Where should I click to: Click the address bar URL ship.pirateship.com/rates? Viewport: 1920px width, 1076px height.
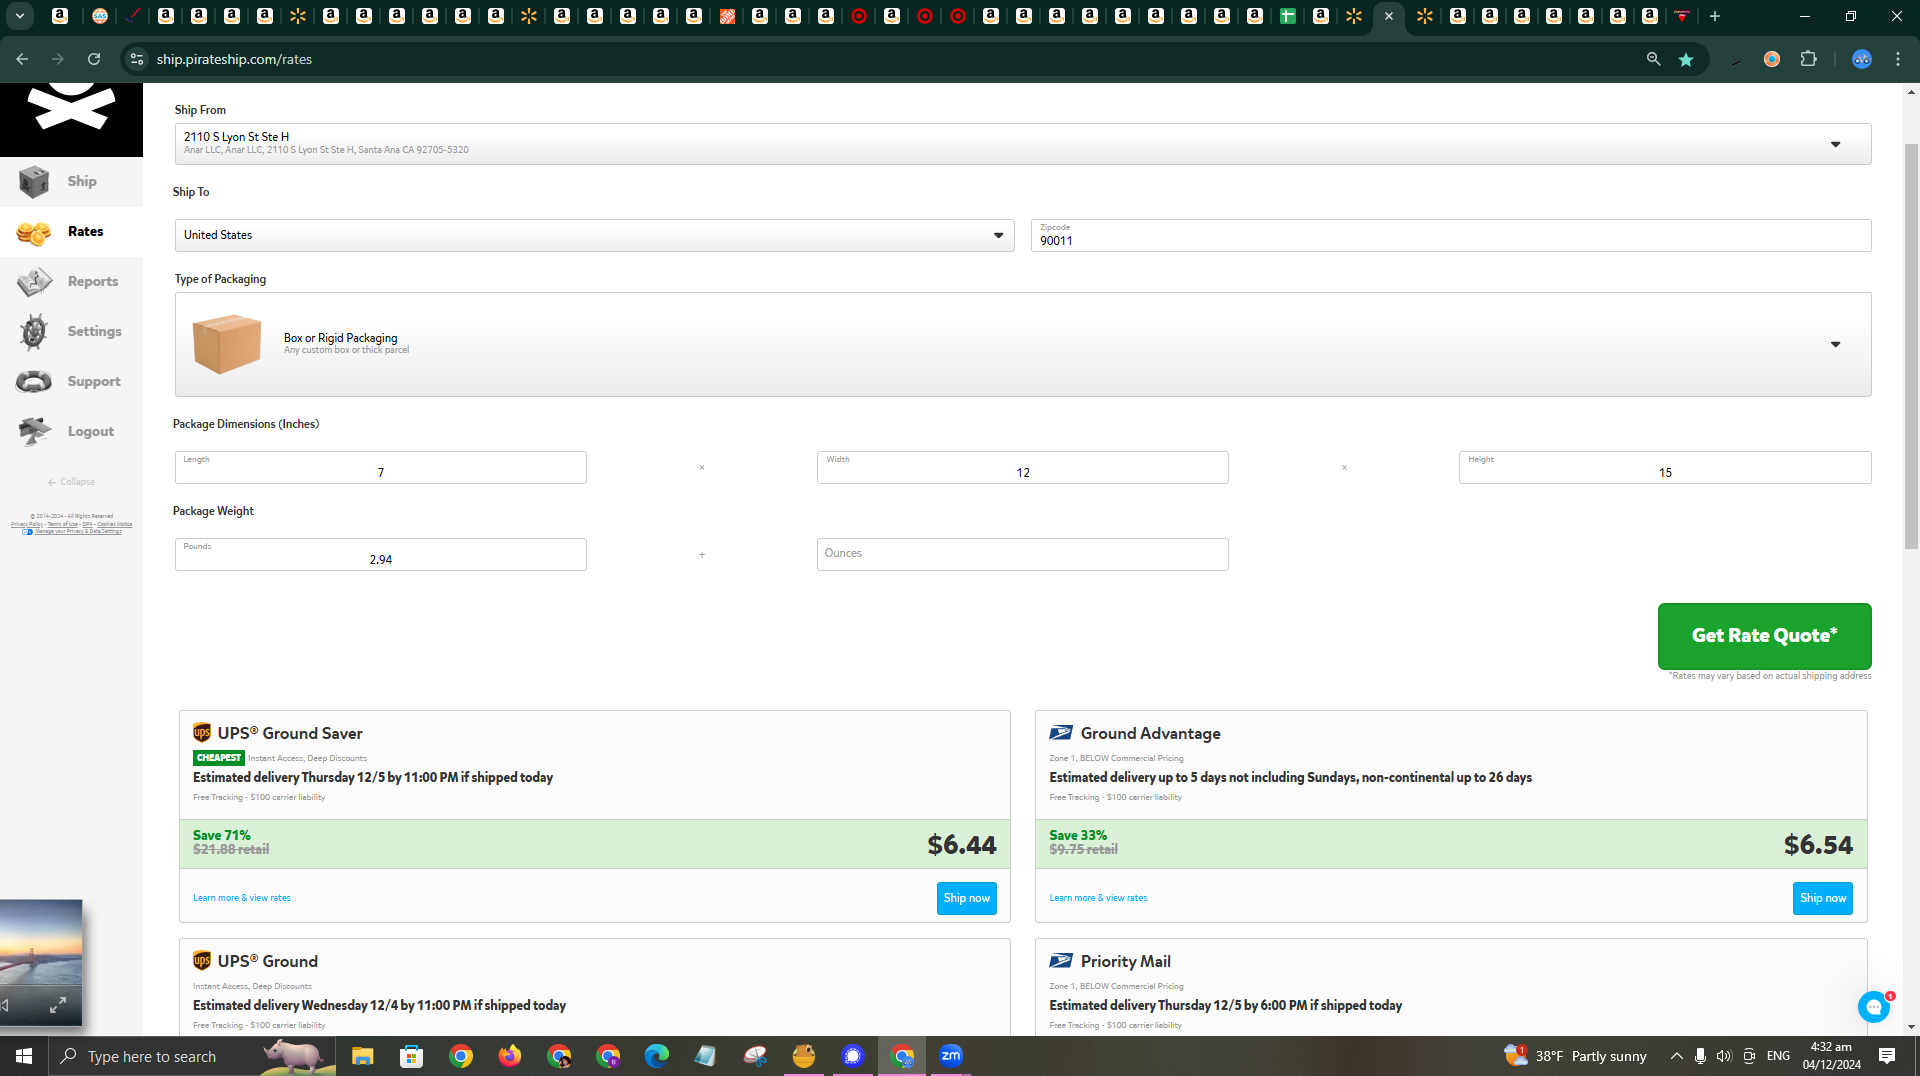(x=234, y=59)
